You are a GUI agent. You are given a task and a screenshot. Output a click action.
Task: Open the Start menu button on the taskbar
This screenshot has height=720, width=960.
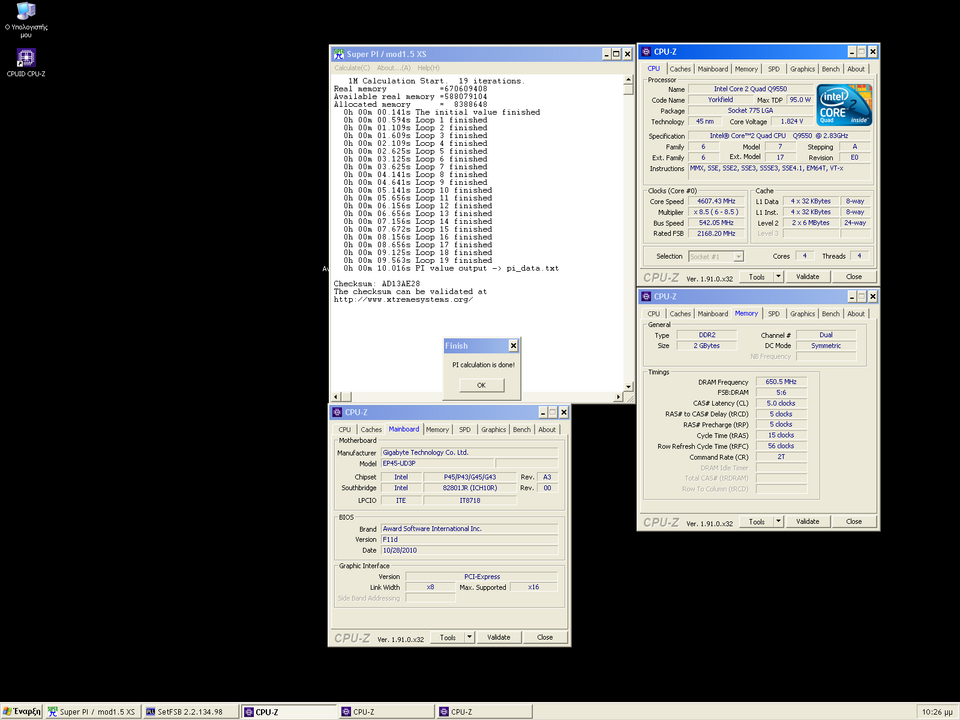click(x=21, y=711)
